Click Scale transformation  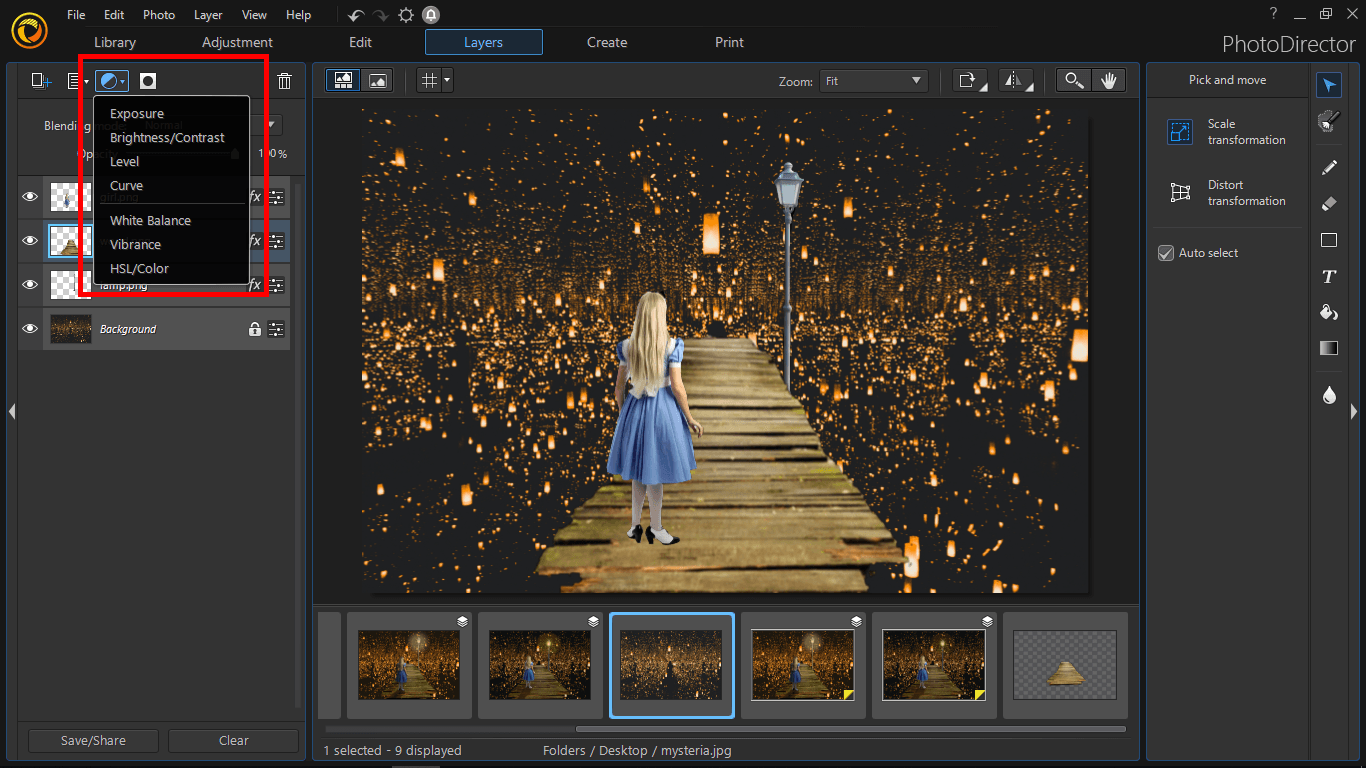click(1228, 132)
